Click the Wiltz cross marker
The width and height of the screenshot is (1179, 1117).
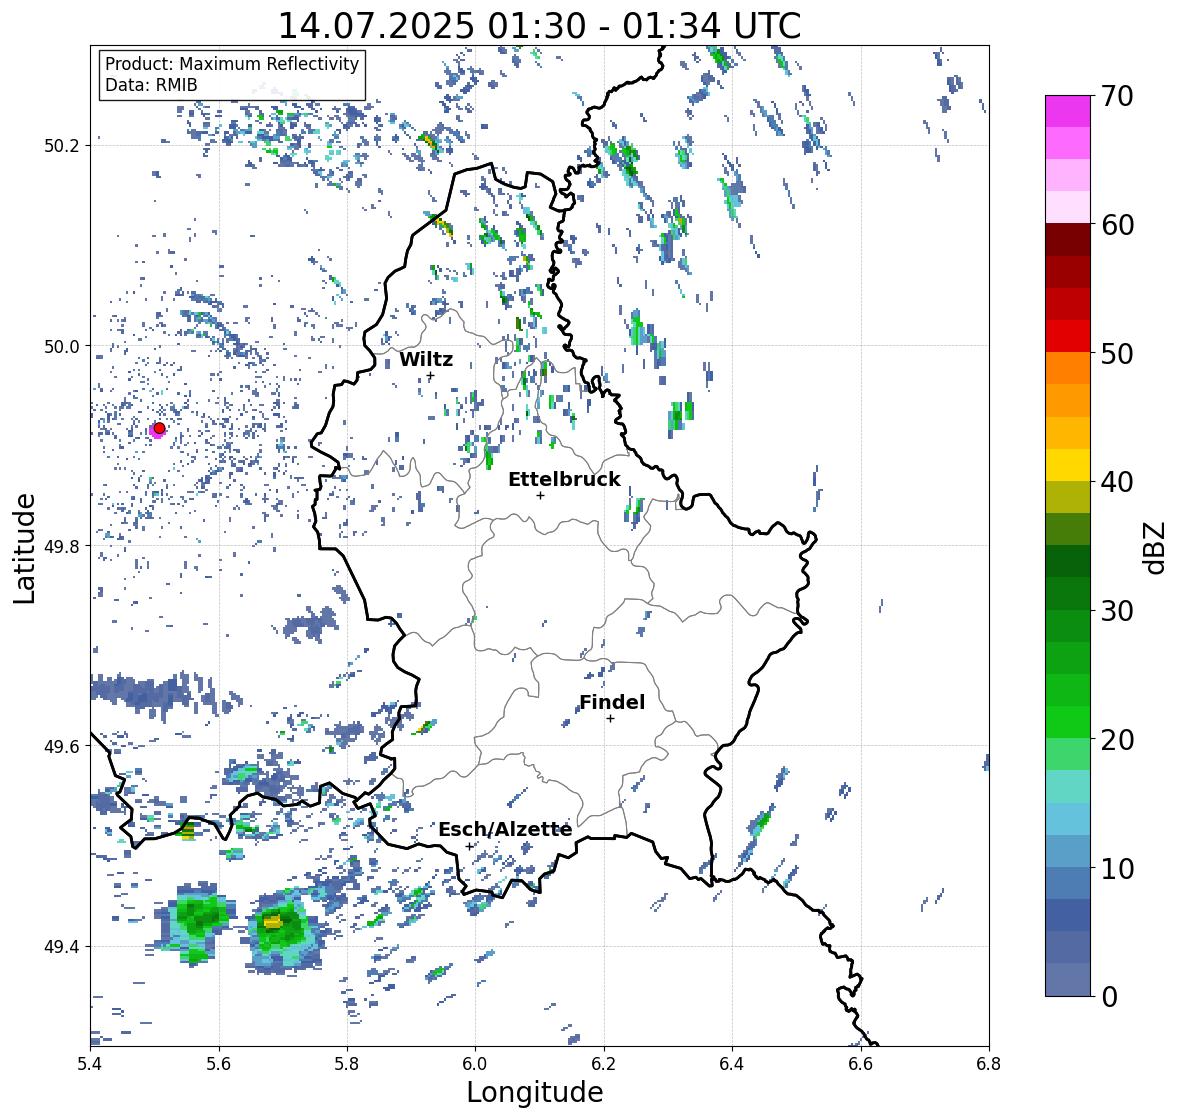pos(430,376)
